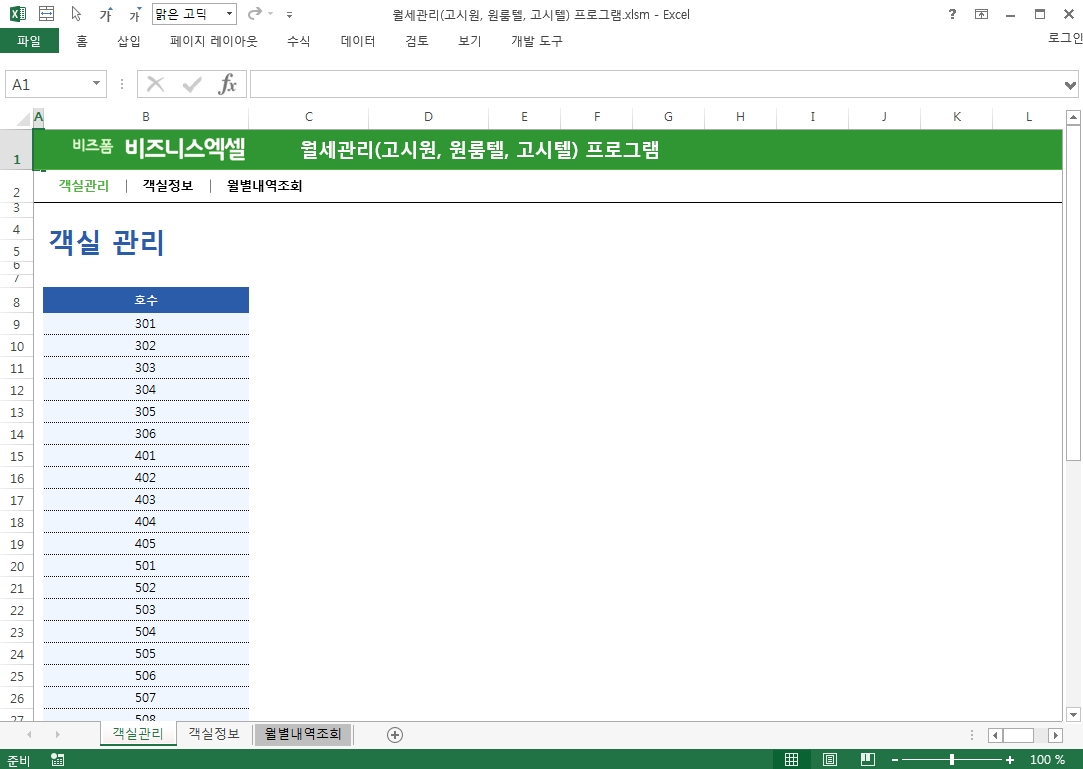Switch to Page Break Preview icon

point(868,759)
